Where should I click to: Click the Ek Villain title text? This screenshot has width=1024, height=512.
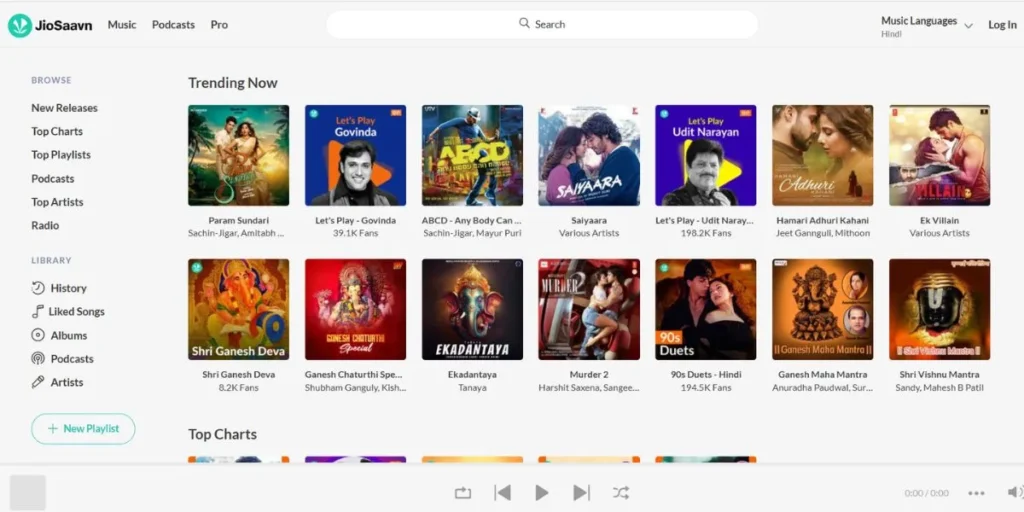tap(939, 221)
